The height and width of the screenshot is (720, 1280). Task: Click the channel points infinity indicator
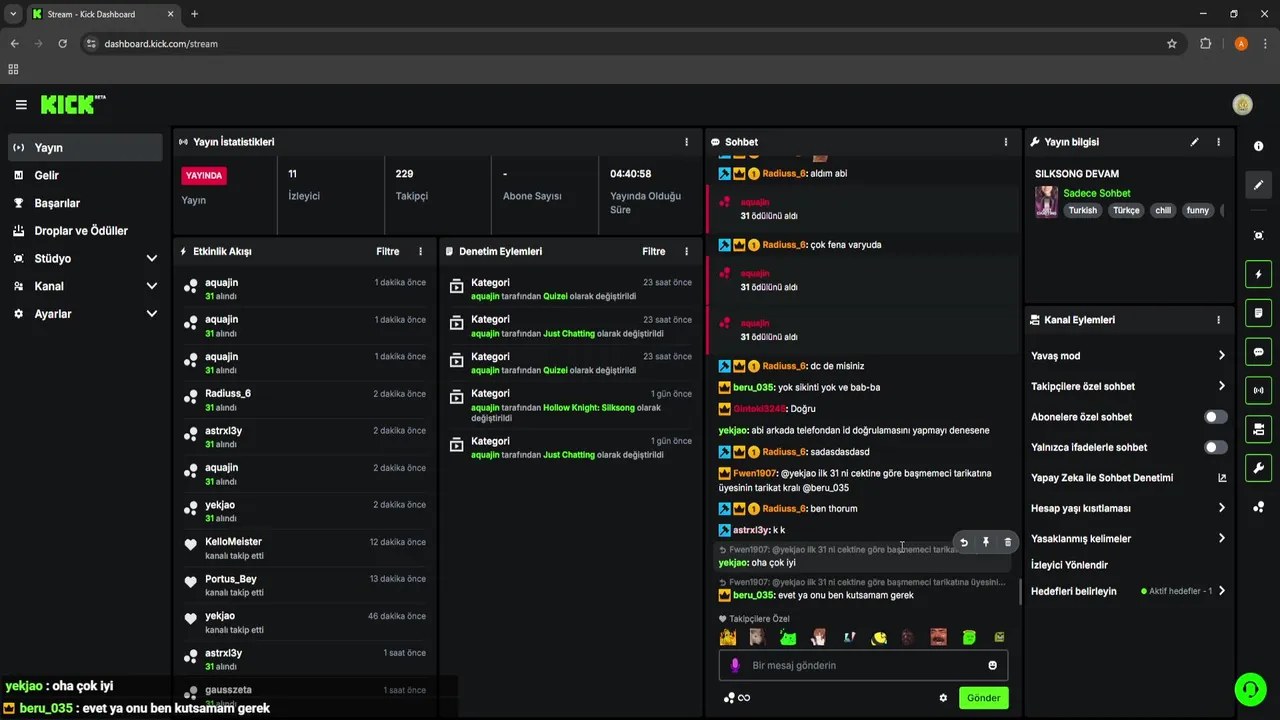click(x=737, y=698)
